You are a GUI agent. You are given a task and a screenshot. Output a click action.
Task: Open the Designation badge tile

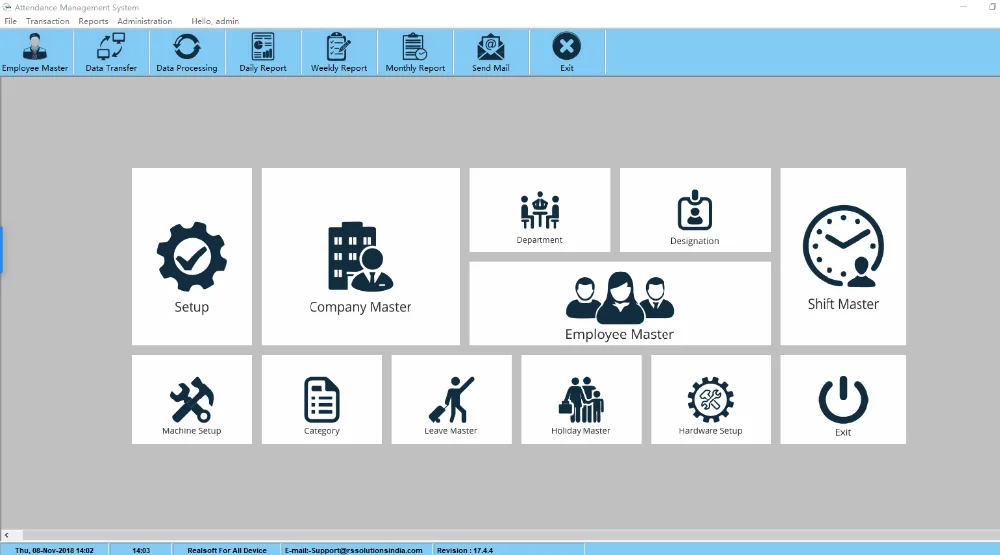tap(694, 211)
